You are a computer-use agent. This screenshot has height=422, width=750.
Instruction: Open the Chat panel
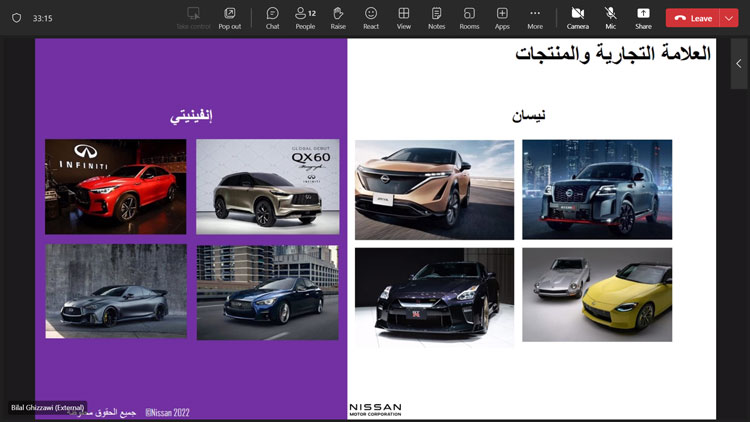pos(272,17)
